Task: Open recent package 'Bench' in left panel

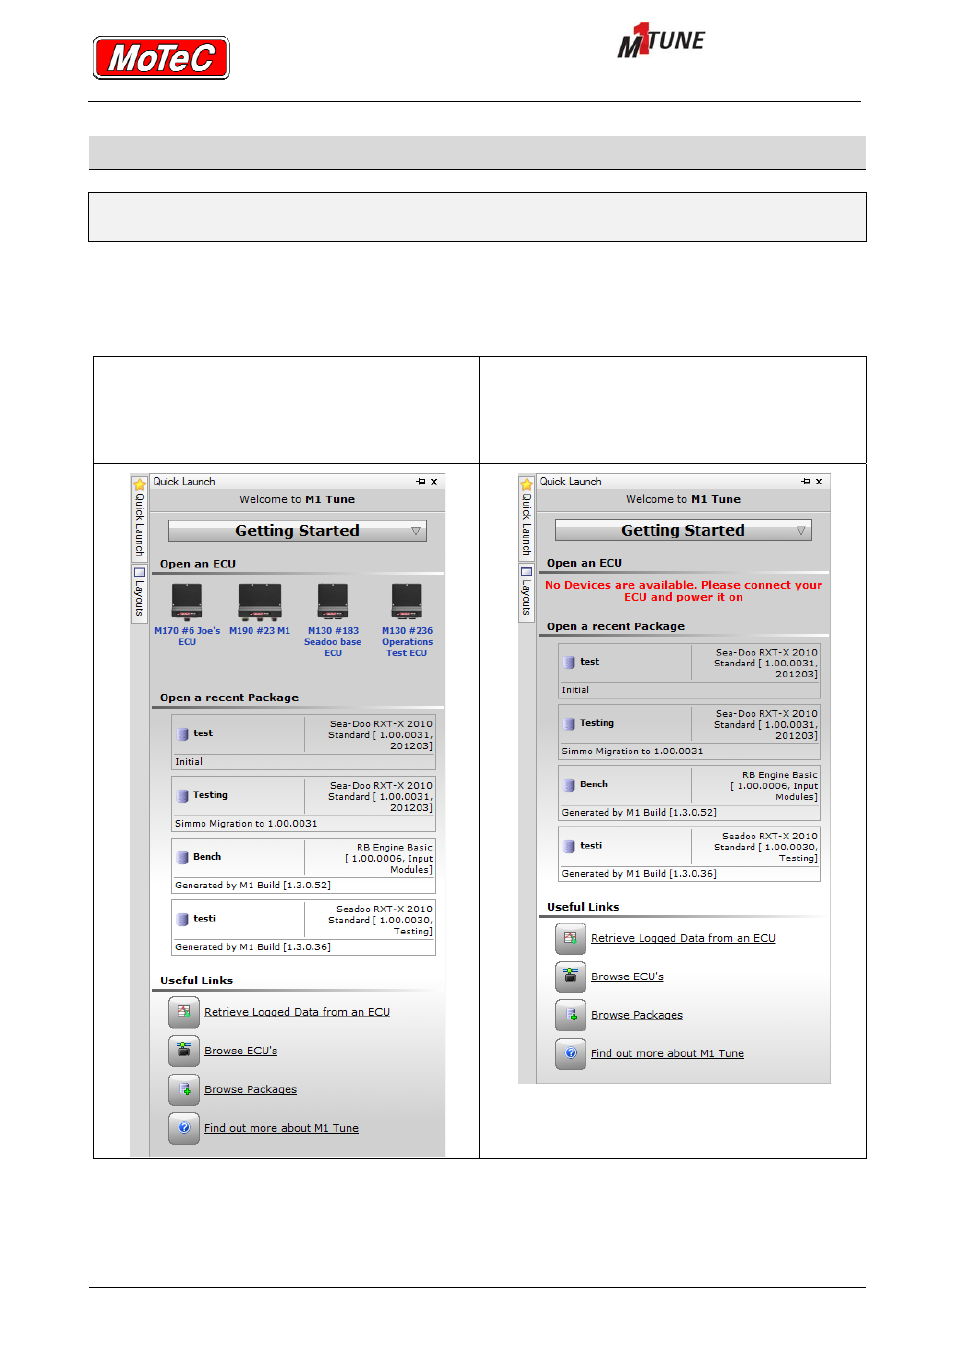Action: 303,865
